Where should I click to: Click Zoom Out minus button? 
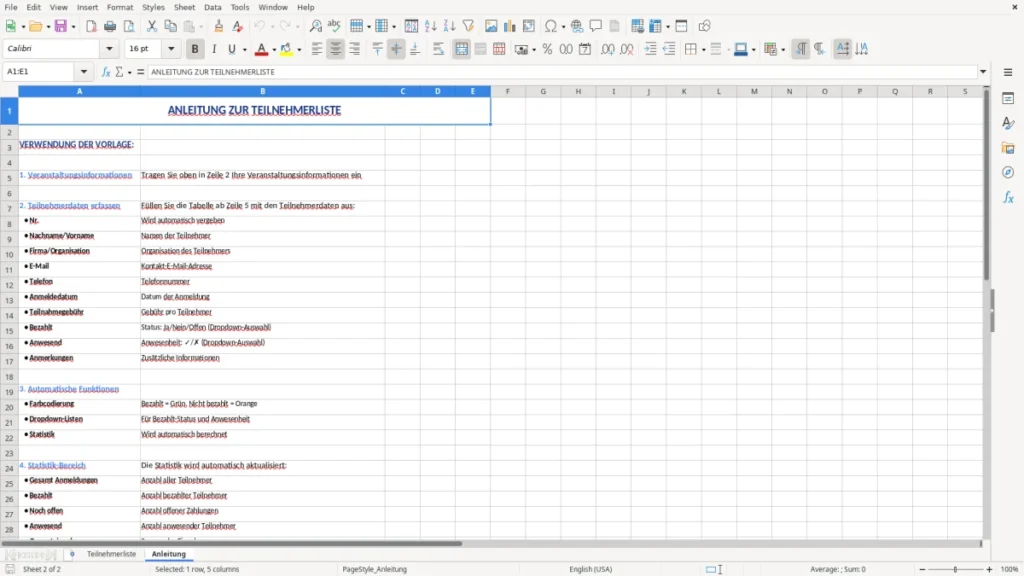coord(922,569)
